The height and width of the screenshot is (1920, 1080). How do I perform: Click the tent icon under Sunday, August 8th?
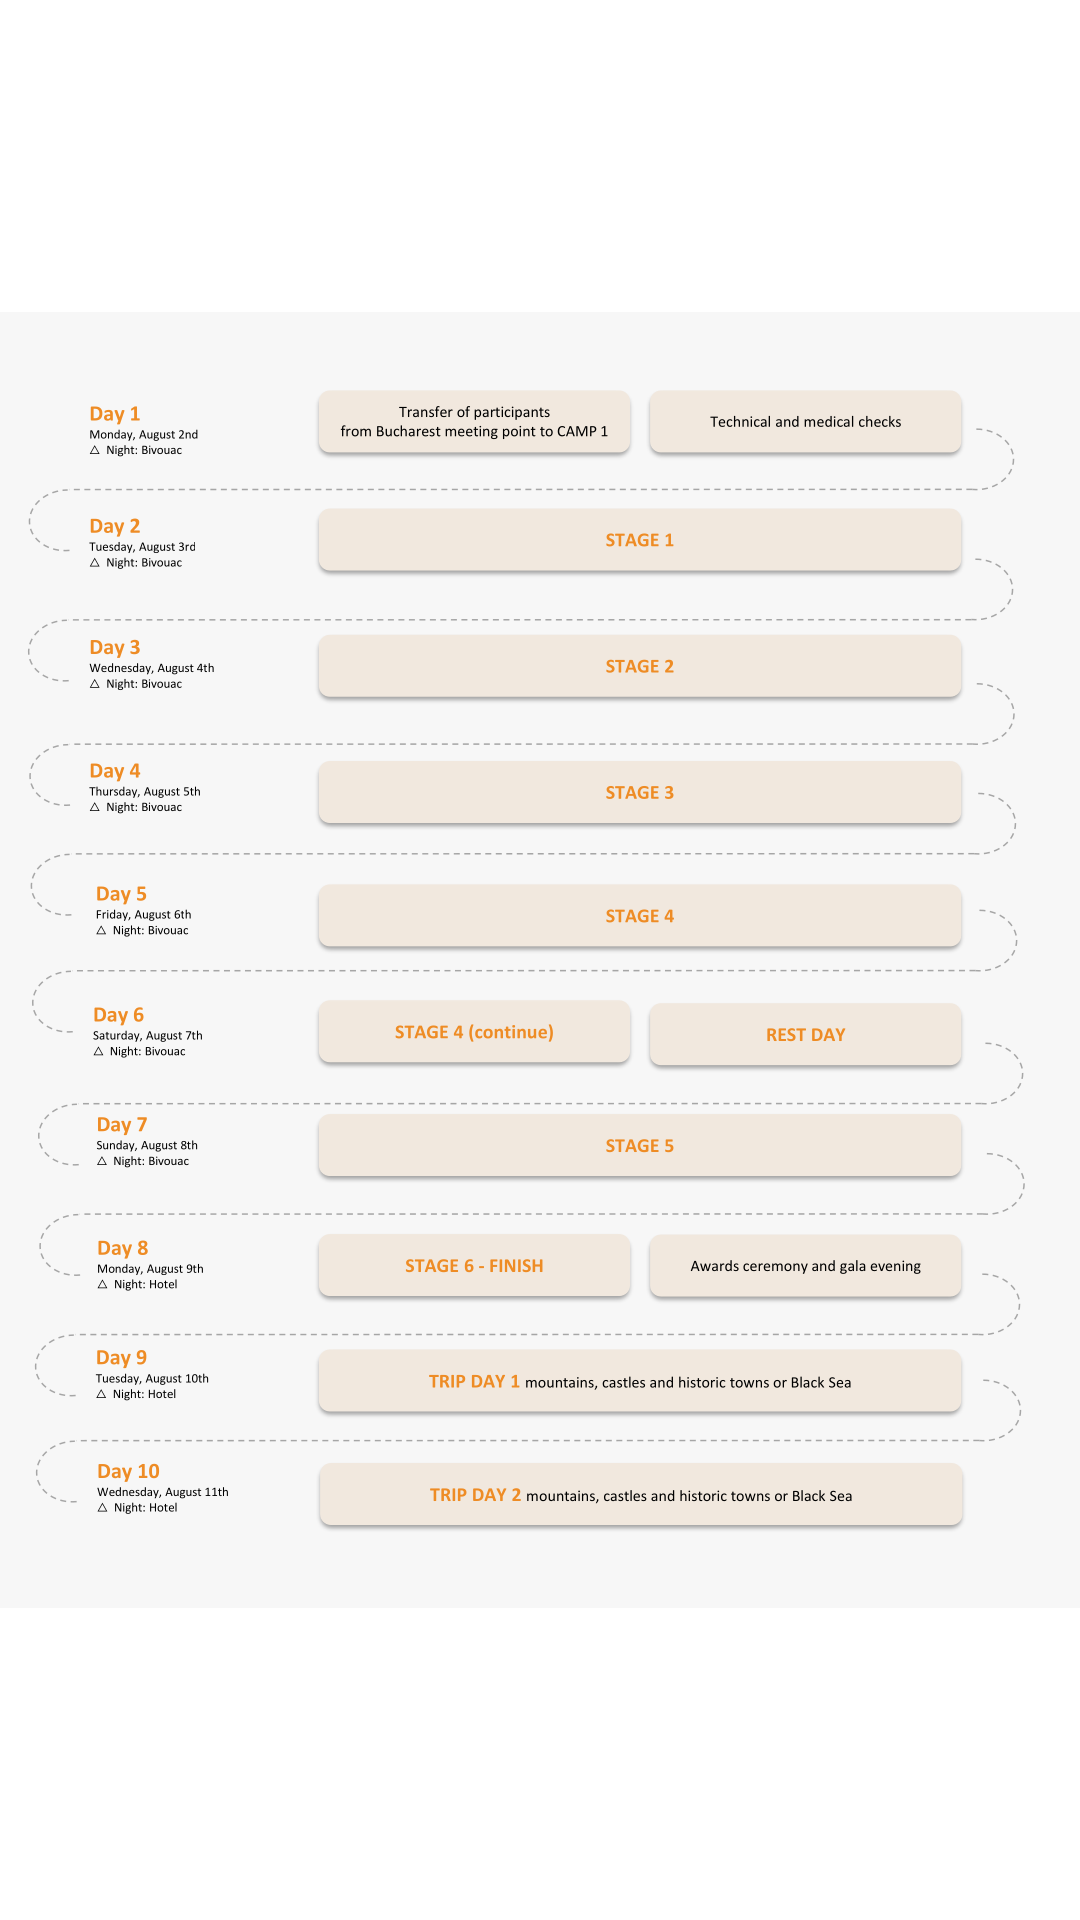point(102,1161)
